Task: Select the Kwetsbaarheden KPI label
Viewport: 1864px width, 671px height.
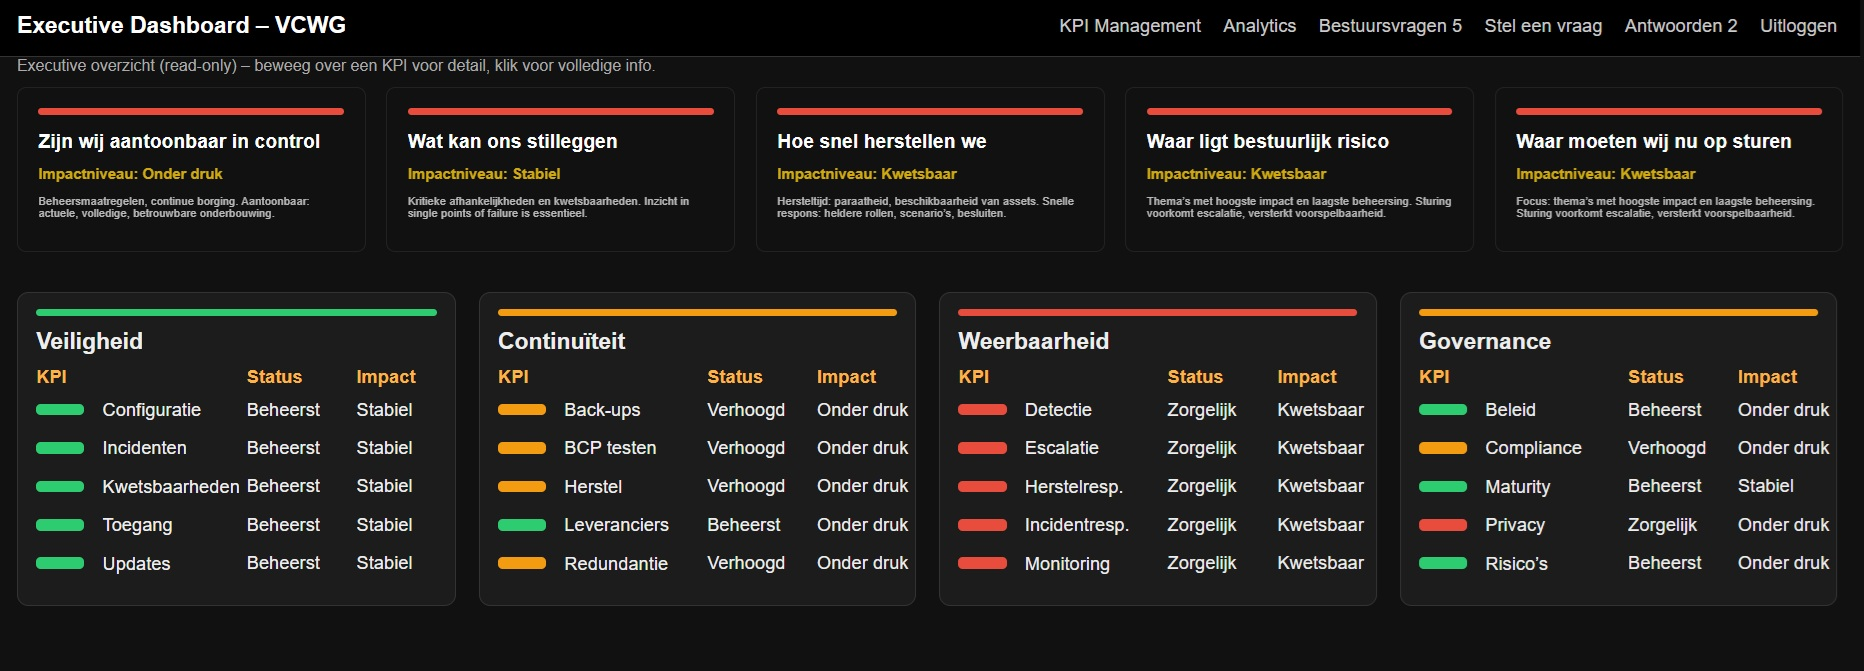Action: (x=171, y=487)
